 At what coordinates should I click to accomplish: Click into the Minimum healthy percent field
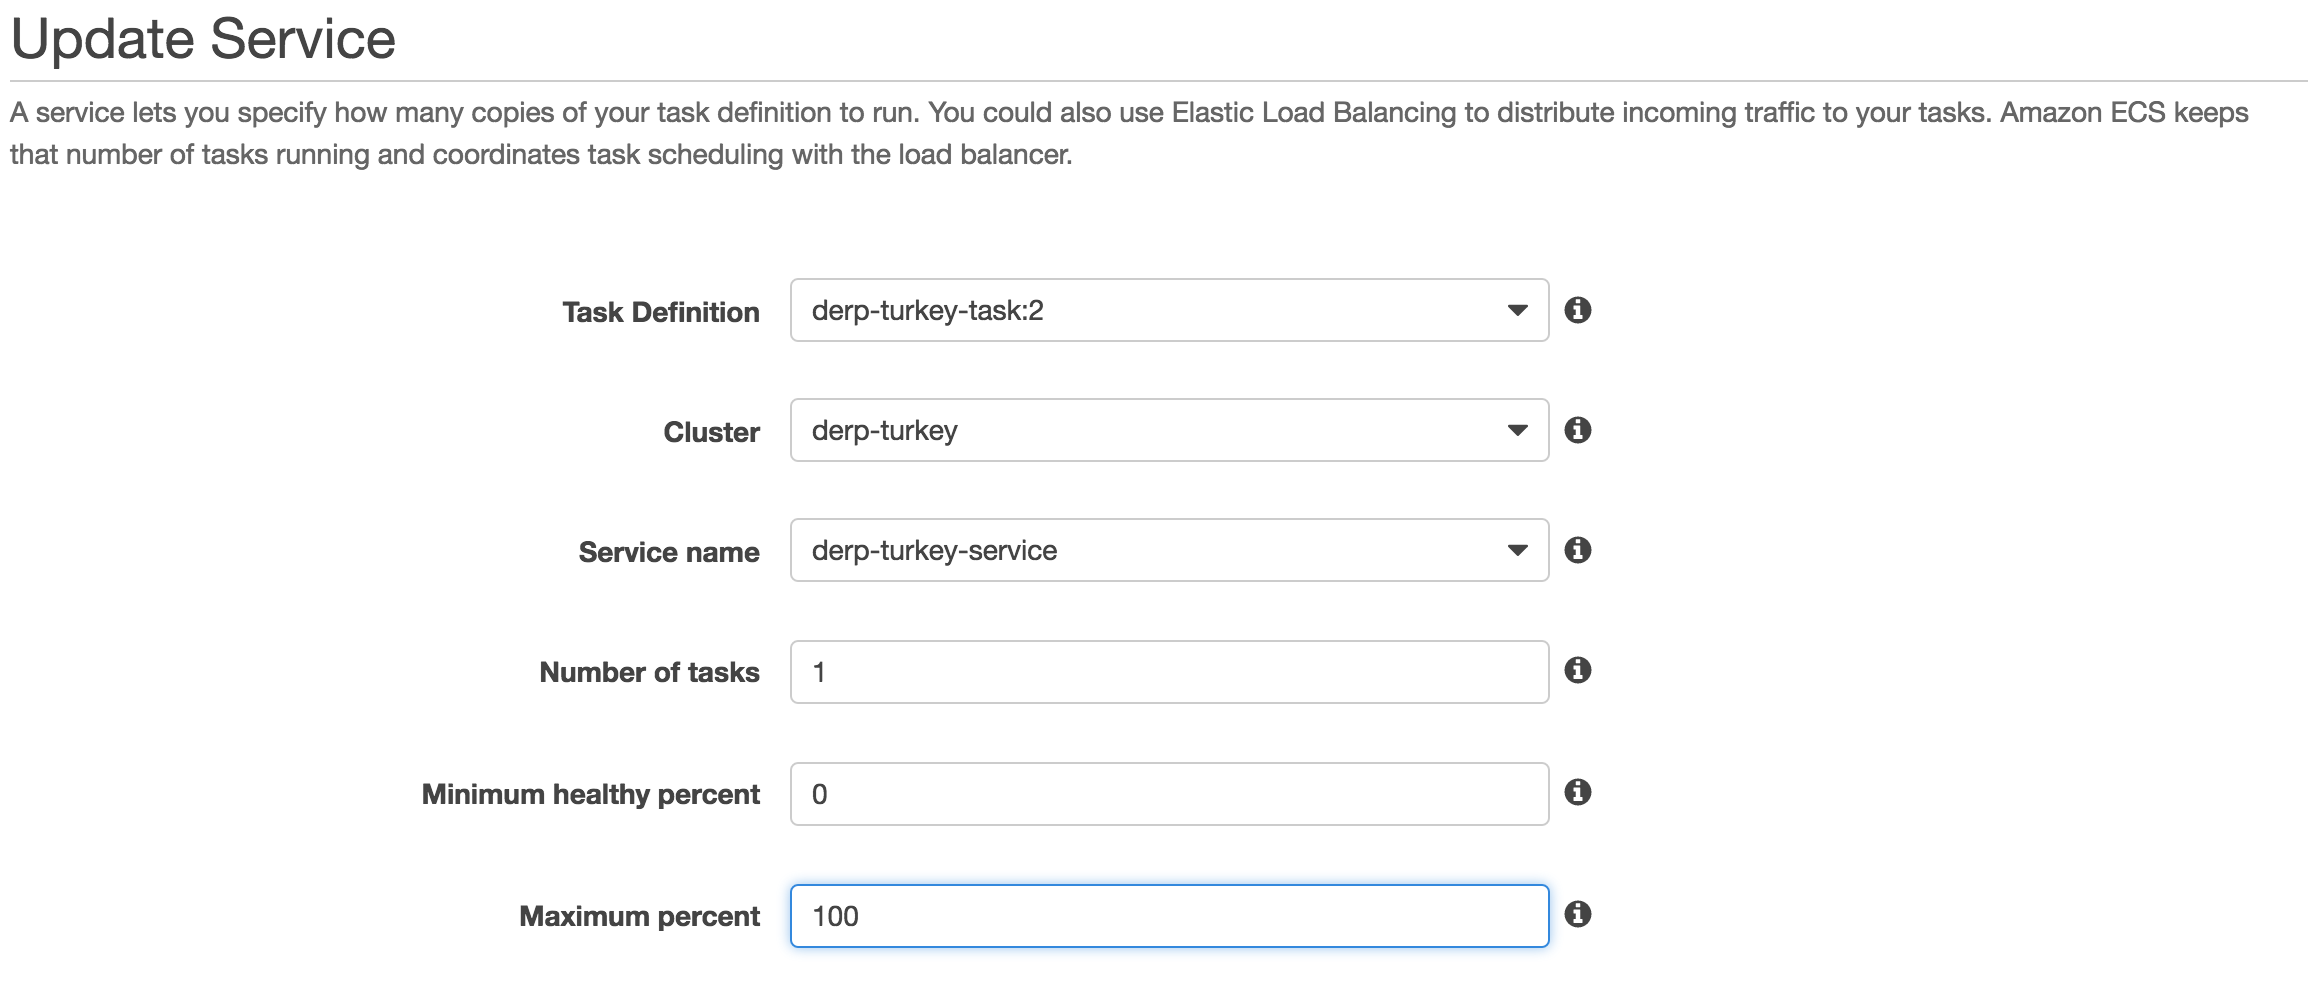[1169, 794]
